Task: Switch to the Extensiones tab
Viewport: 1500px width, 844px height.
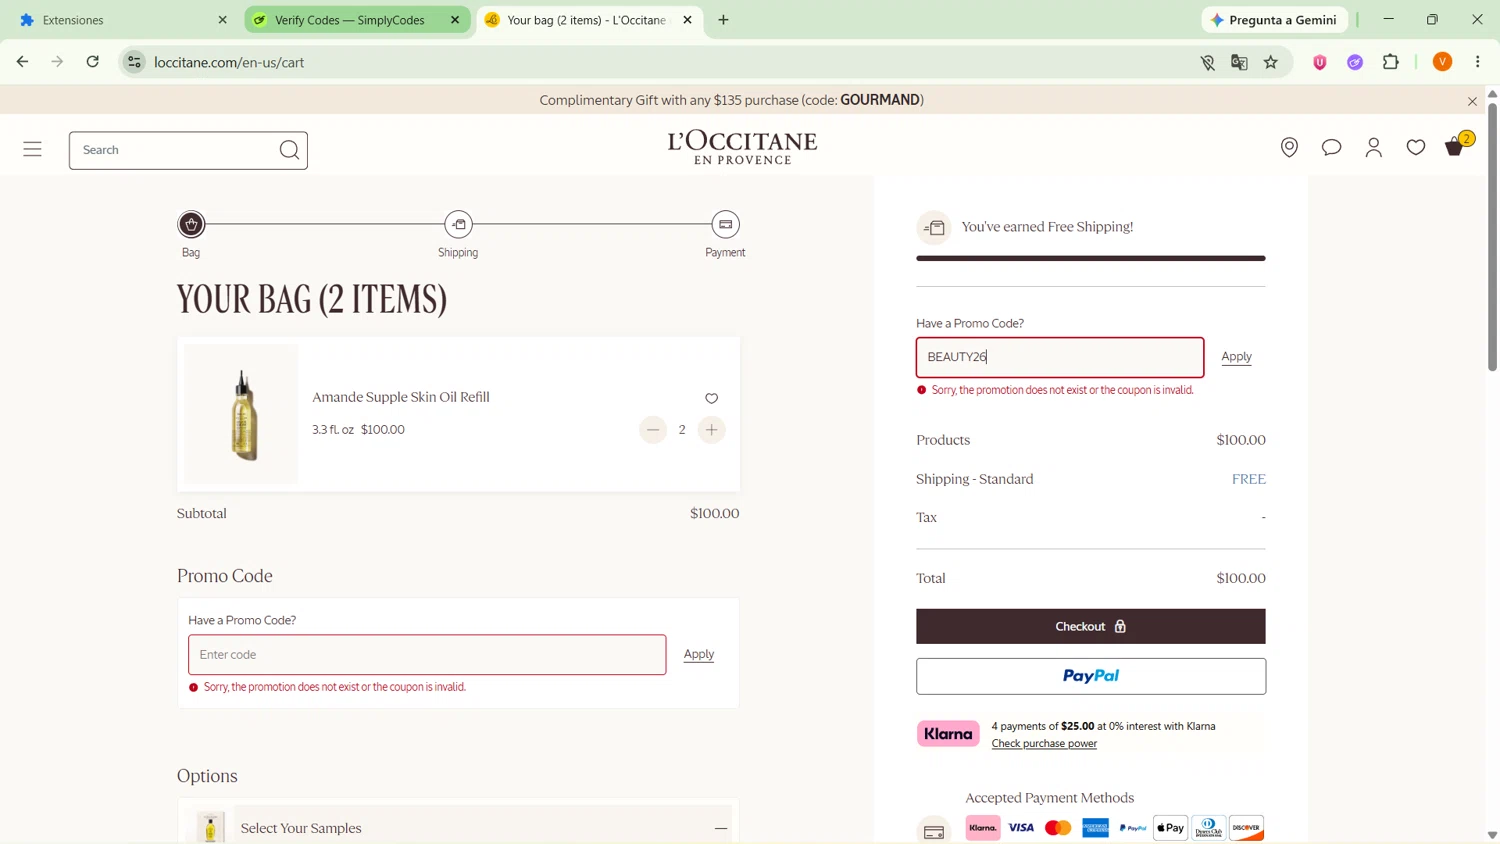Action: click(120, 20)
